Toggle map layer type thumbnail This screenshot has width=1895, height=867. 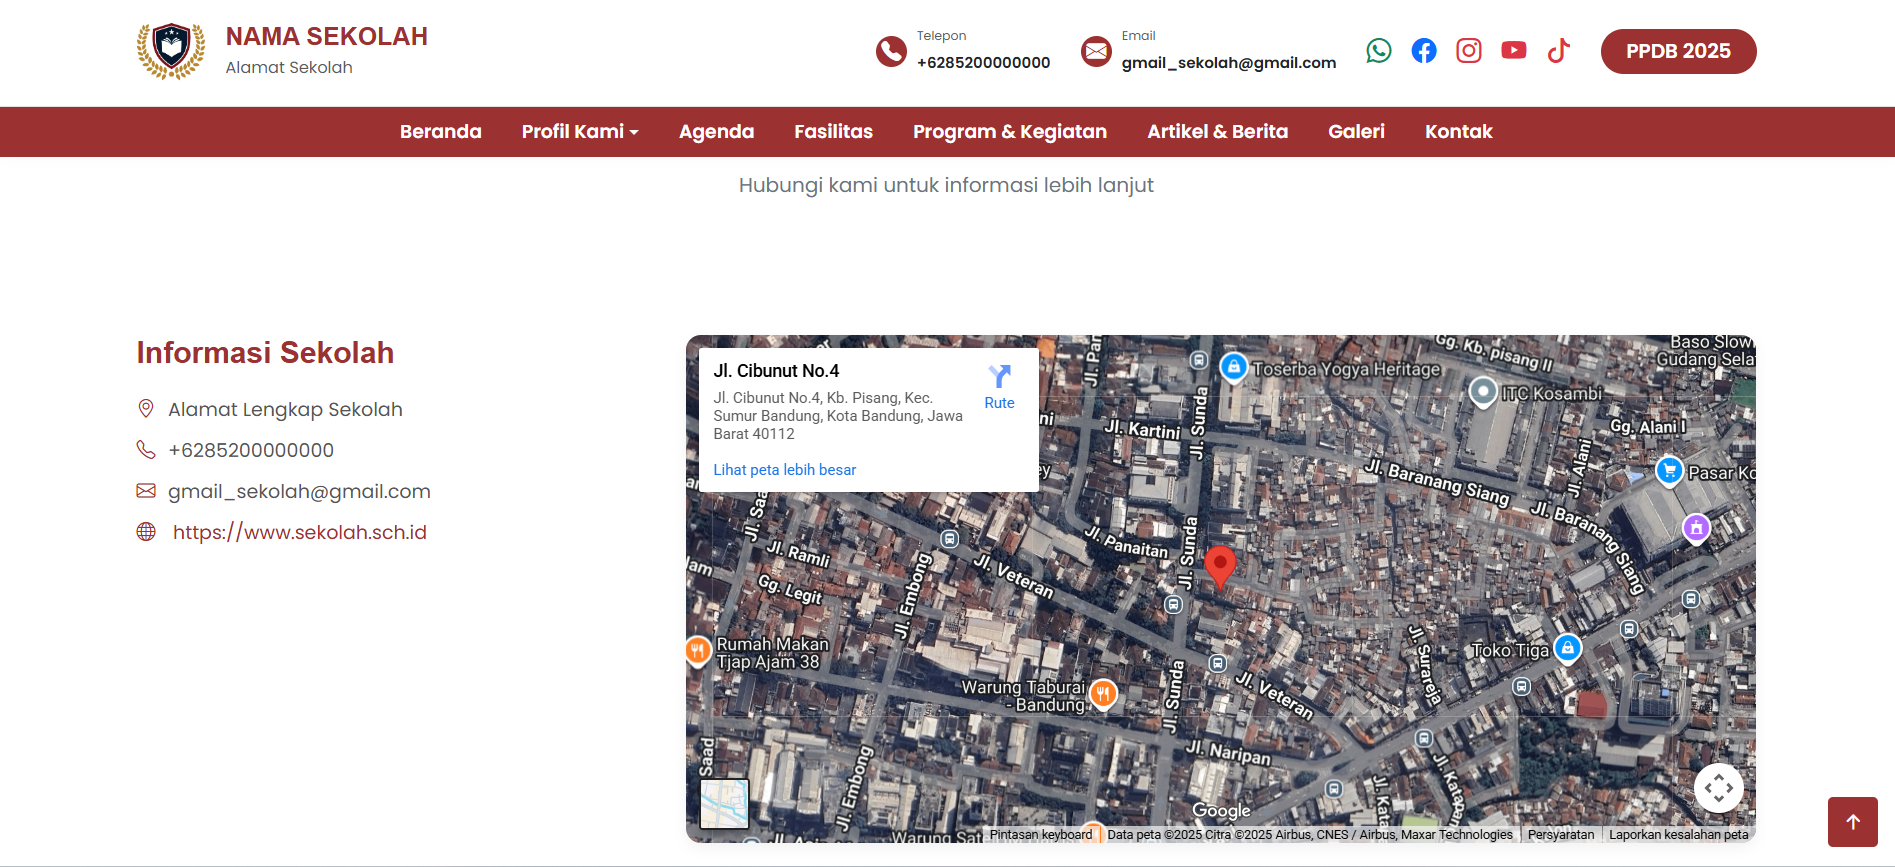[724, 804]
